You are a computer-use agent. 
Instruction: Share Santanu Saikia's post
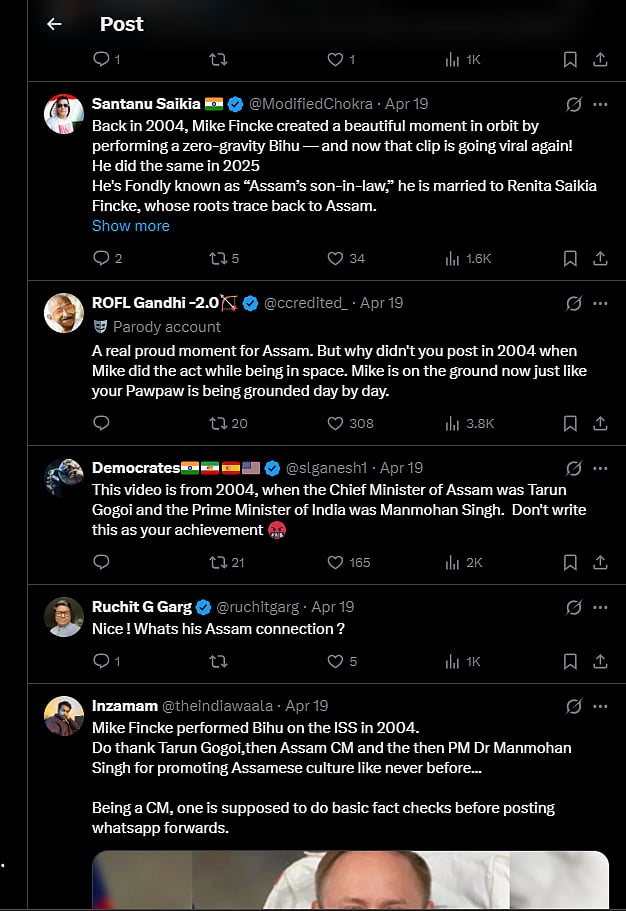click(600, 258)
